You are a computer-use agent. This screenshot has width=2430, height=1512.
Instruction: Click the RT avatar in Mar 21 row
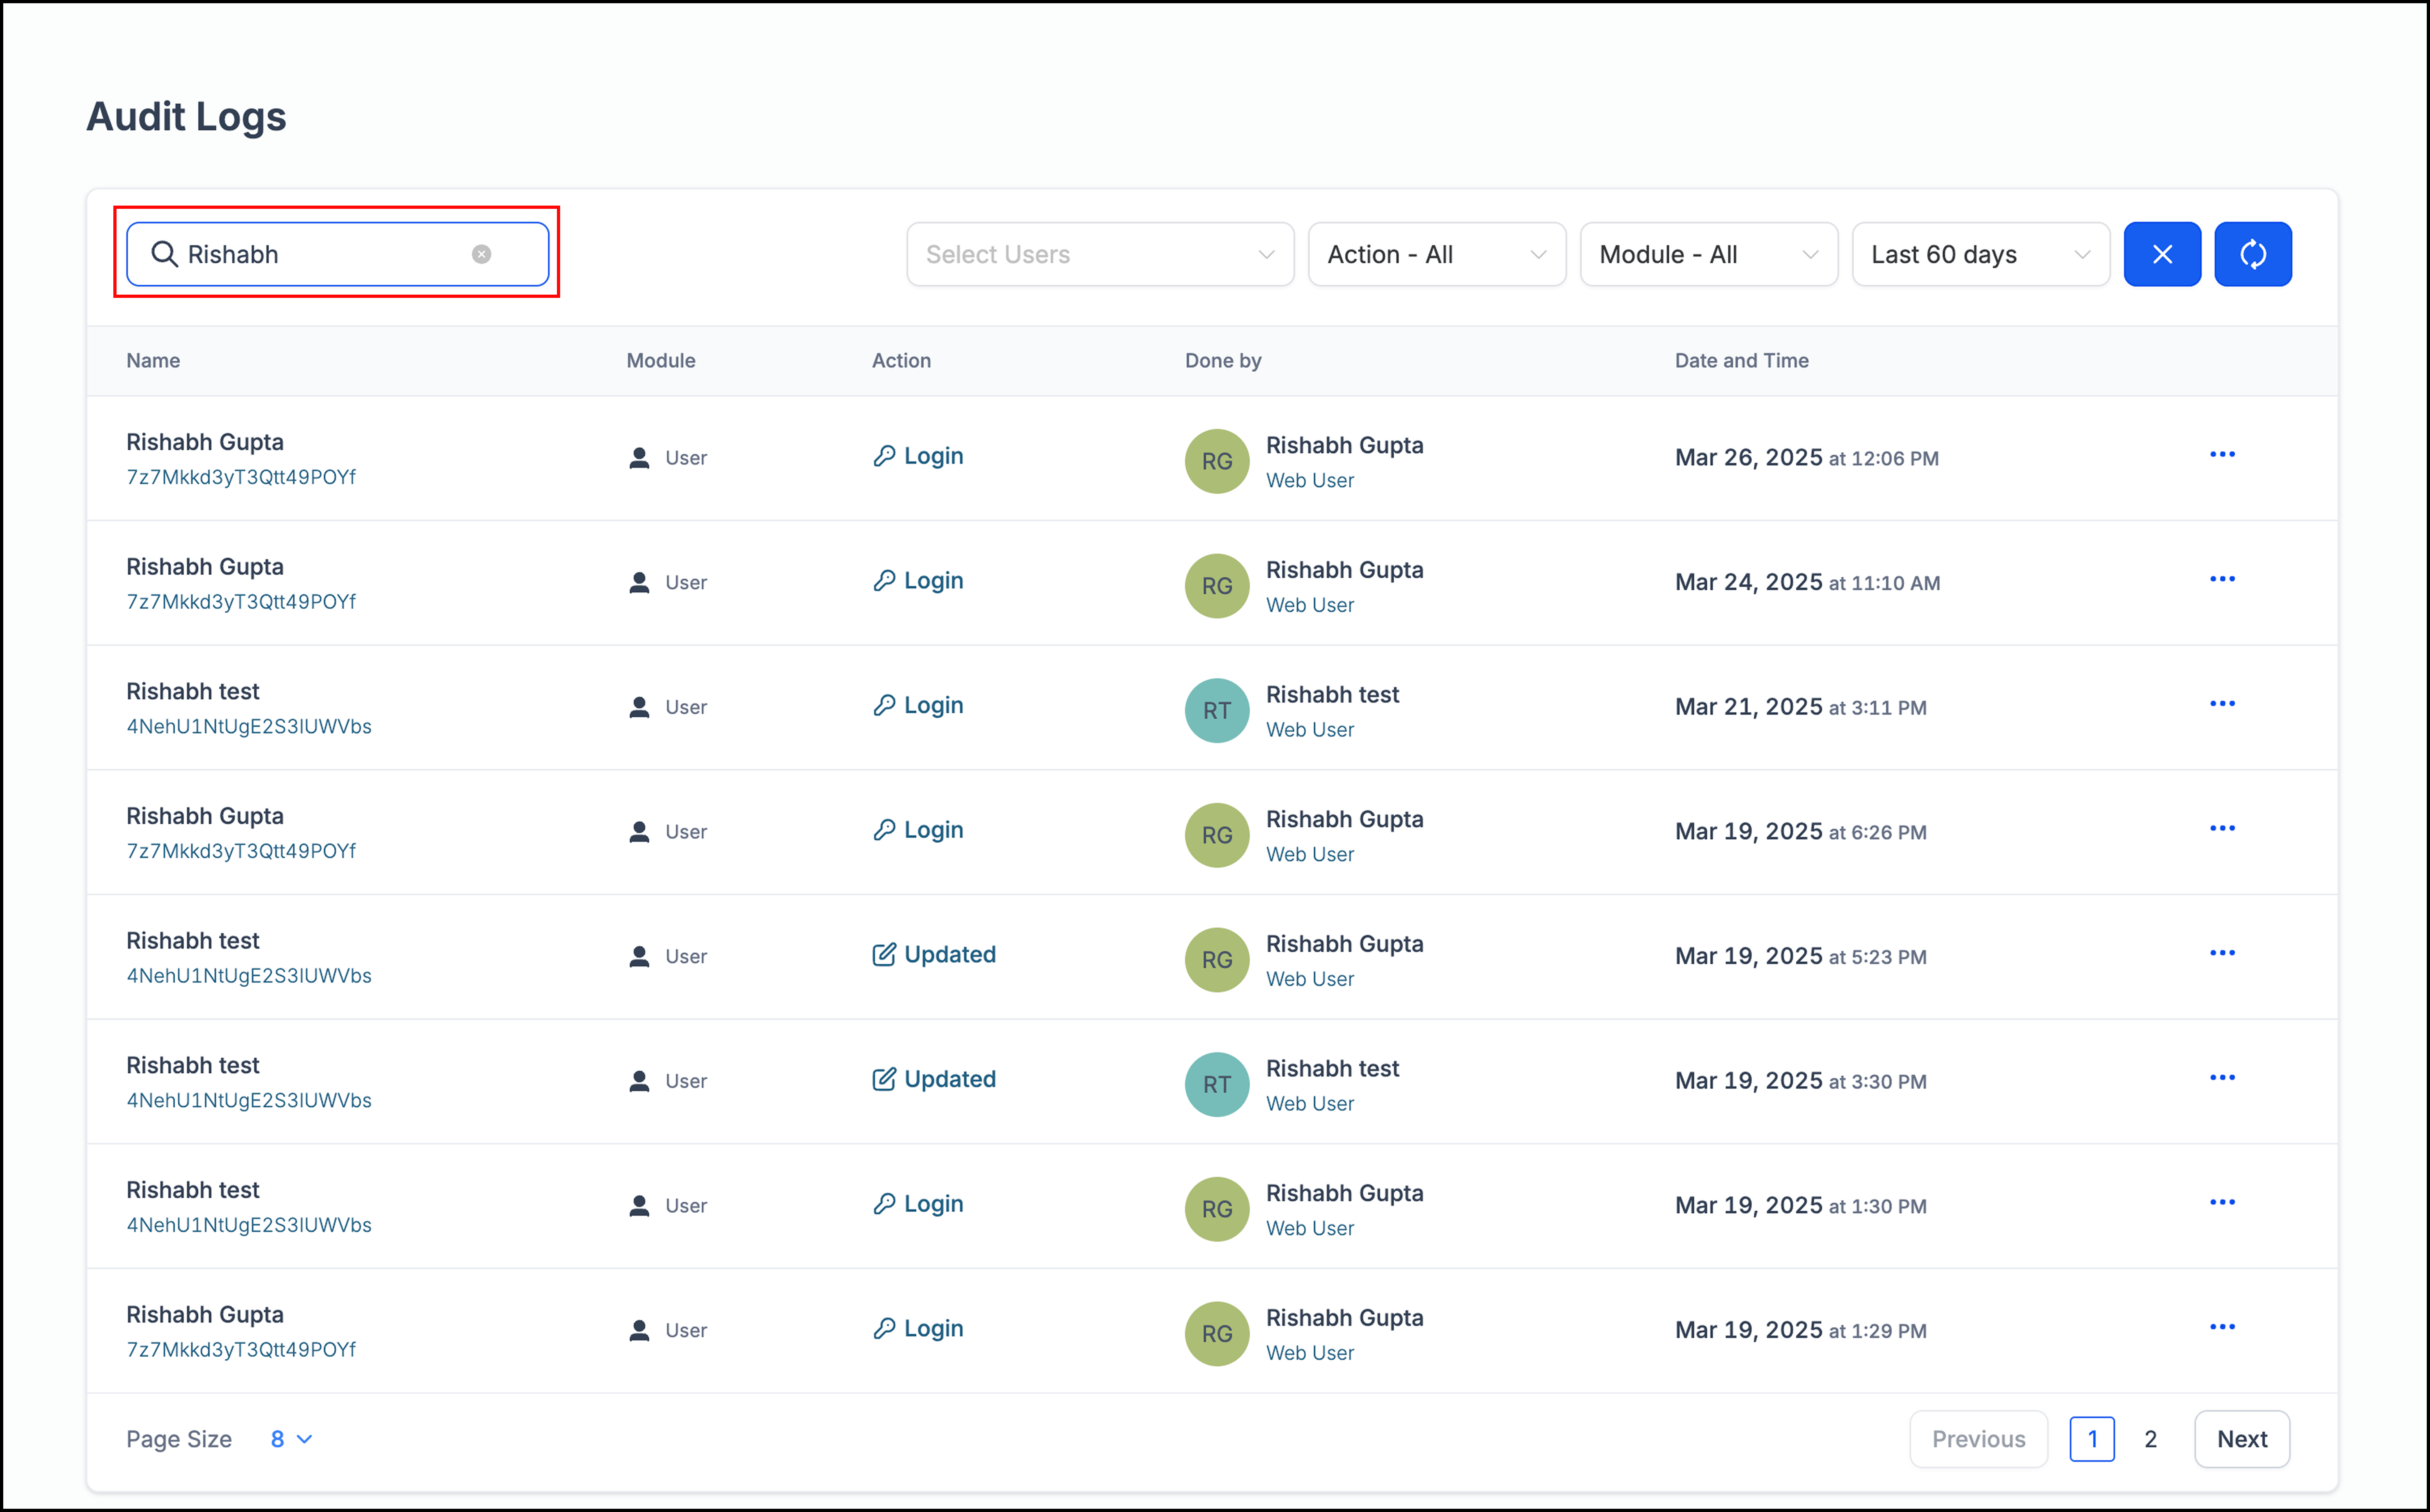pos(1216,710)
